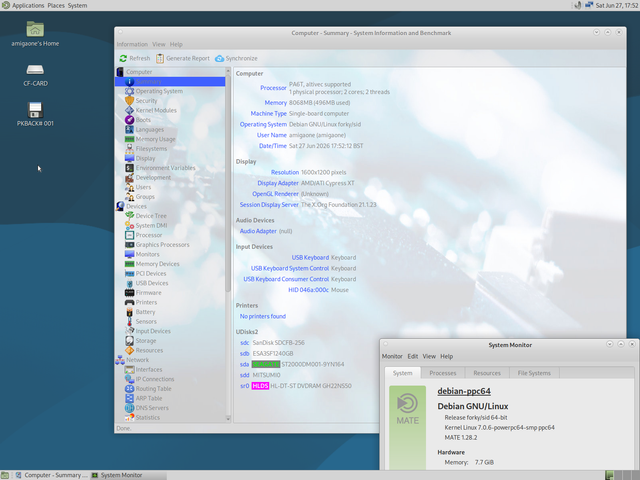Screen dimensions: 640x480
Task: Switch to the Processes tab
Action: click(x=442, y=373)
